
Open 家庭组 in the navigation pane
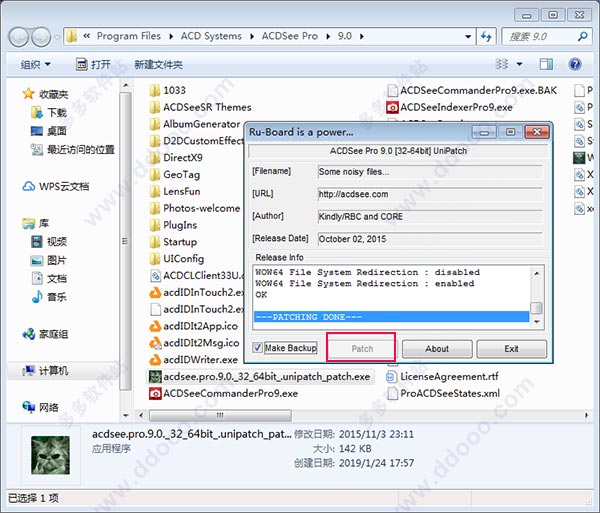point(46,334)
